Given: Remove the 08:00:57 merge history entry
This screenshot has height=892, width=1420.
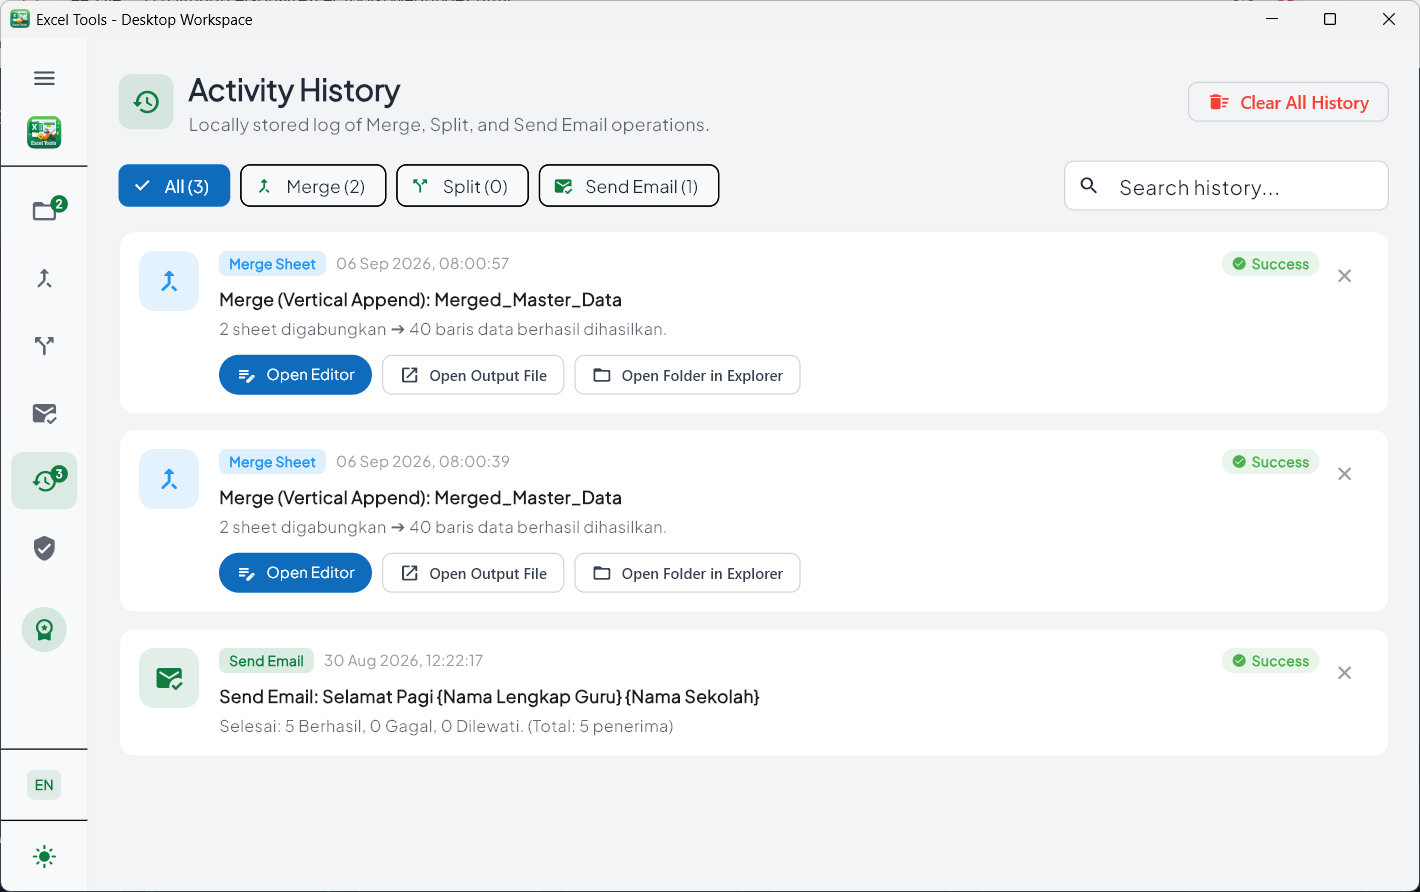Looking at the screenshot, I should 1345,276.
